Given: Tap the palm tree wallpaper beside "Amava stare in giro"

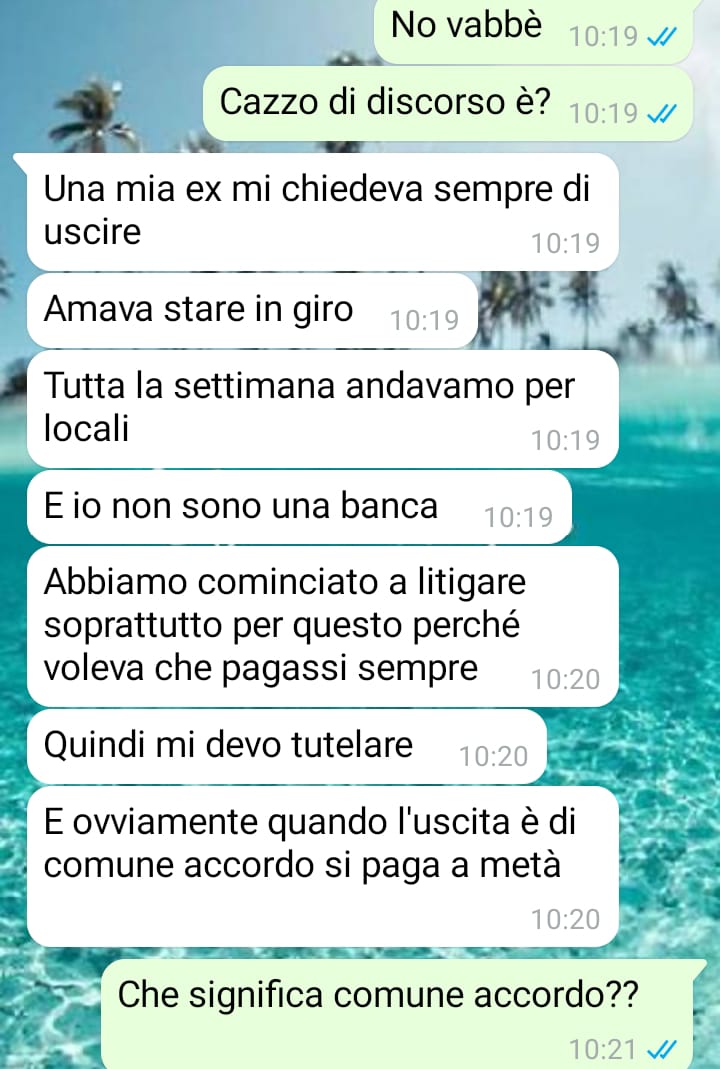Looking at the screenshot, I should coord(593,307).
